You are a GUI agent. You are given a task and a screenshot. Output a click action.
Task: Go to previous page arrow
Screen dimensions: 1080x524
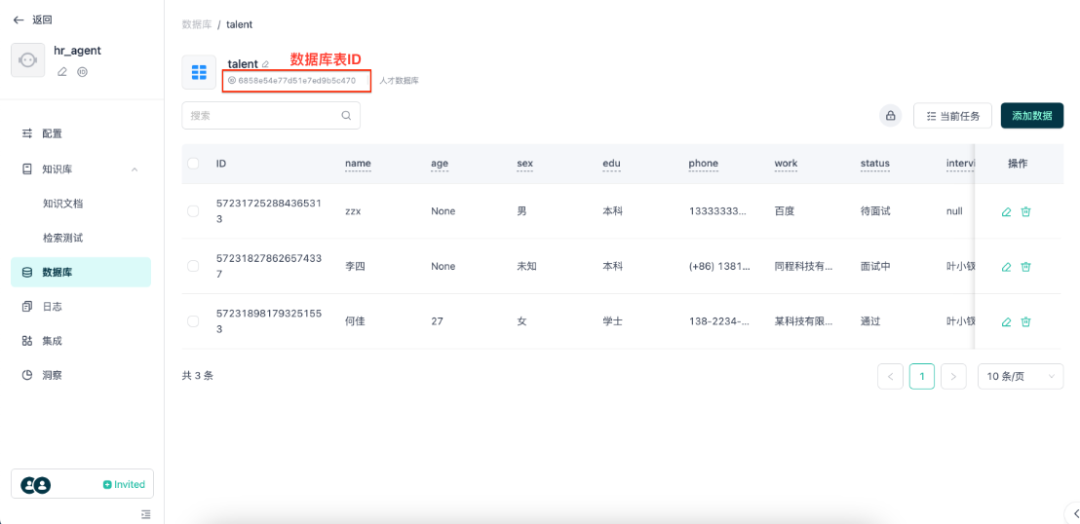pyautogui.click(x=891, y=377)
